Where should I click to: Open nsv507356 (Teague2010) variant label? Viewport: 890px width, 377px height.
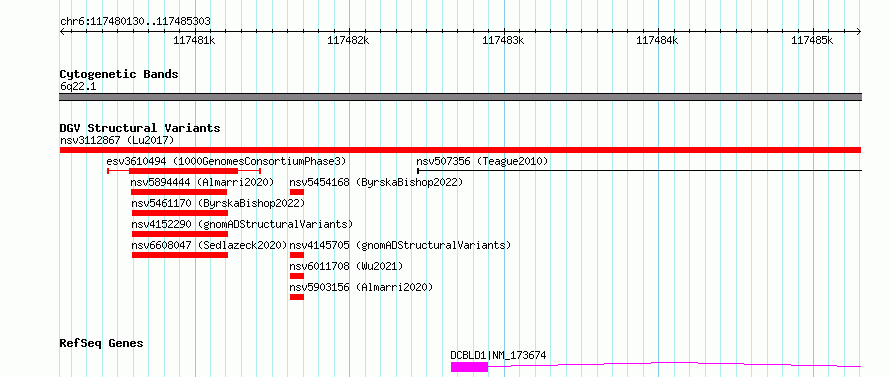click(482, 161)
